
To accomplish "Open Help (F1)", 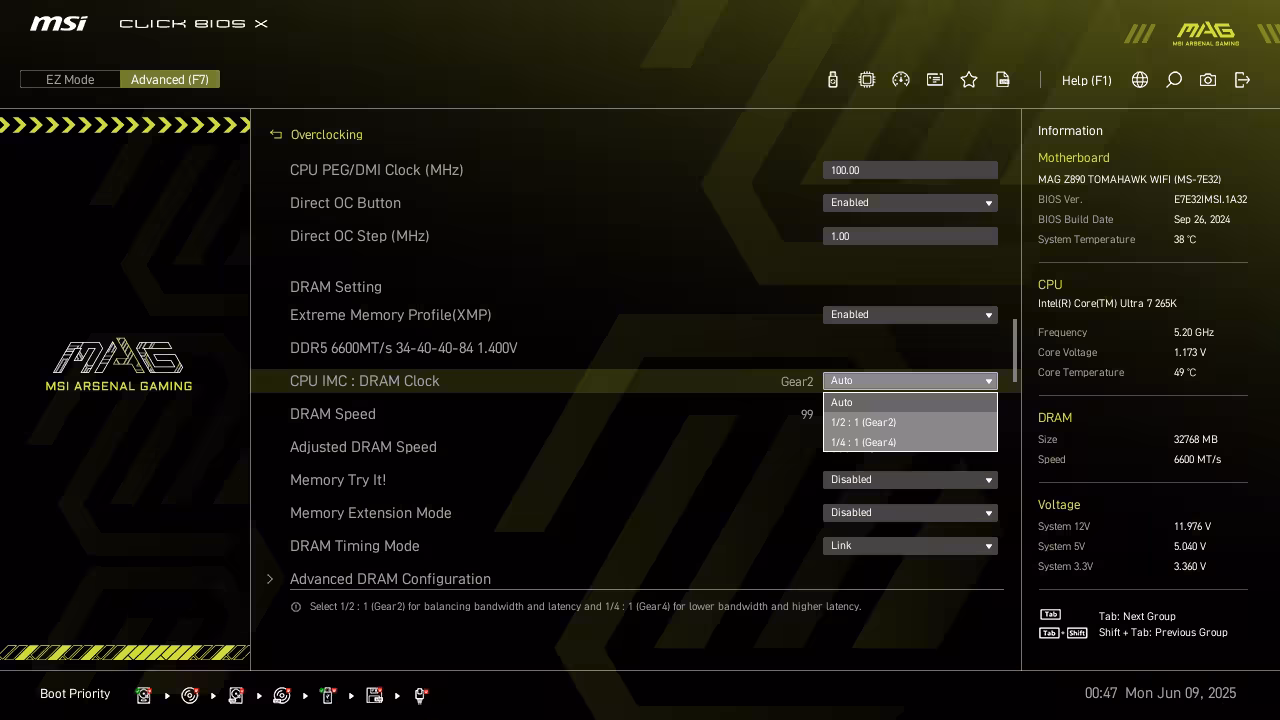I will pos(1087,80).
